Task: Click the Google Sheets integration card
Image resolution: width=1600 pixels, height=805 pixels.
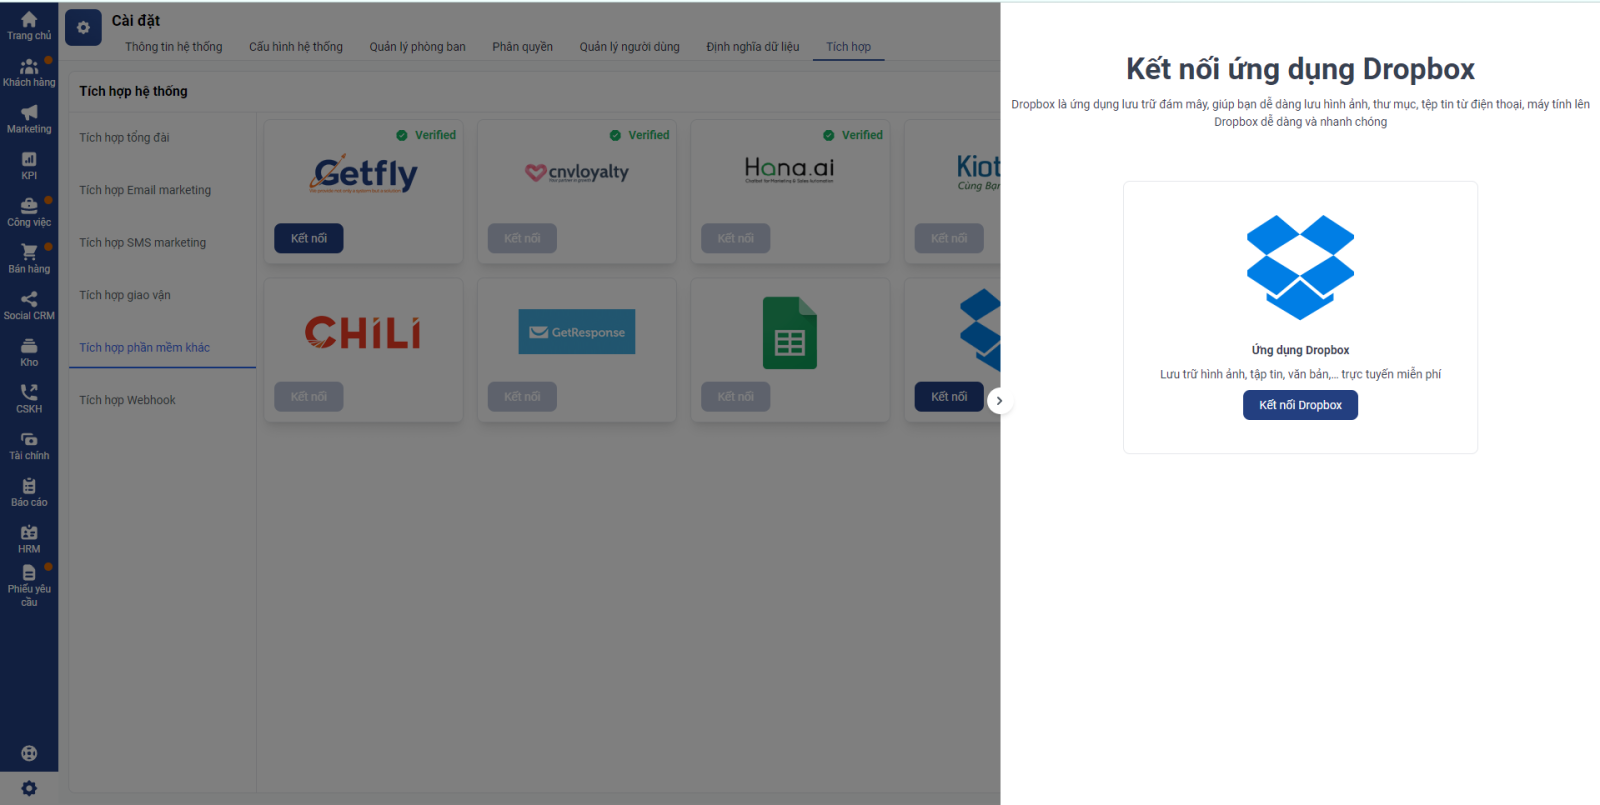Action: pyautogui.click(x=789, y=334)
